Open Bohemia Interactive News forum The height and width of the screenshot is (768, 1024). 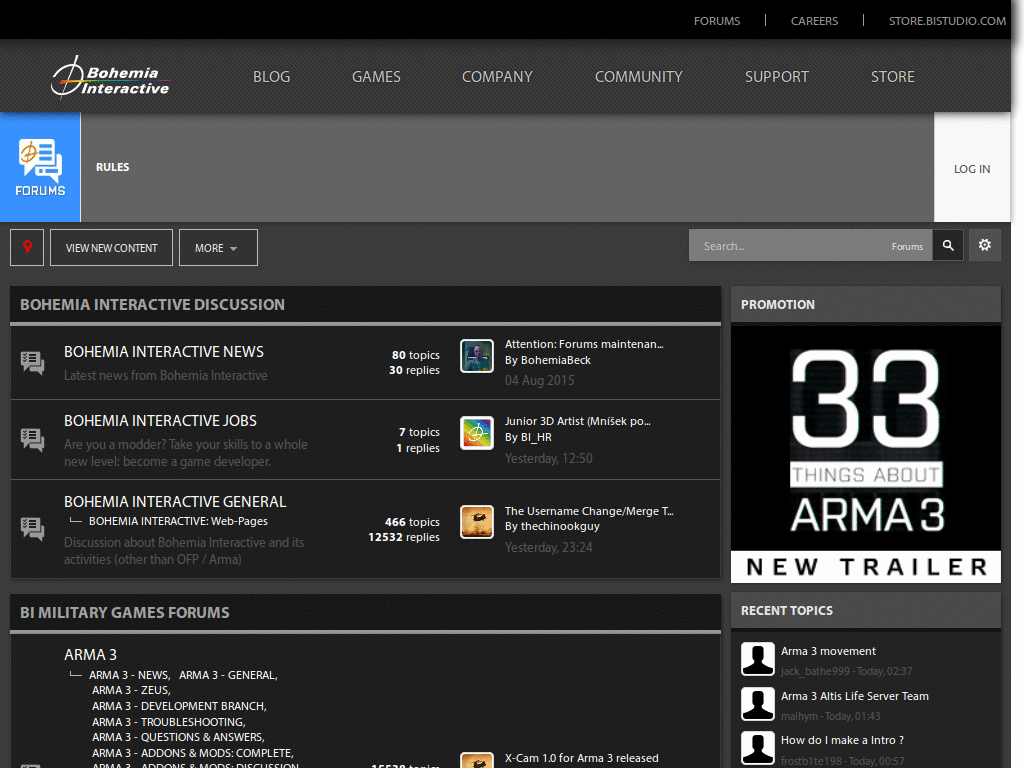(164, 352)
